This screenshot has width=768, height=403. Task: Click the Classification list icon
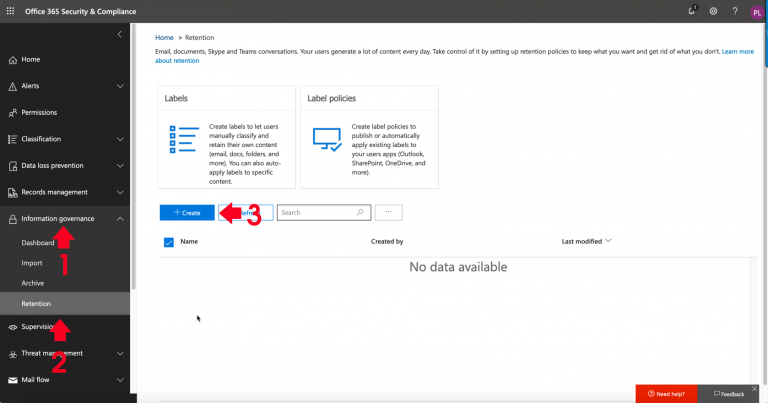click(x=13, y=140)
